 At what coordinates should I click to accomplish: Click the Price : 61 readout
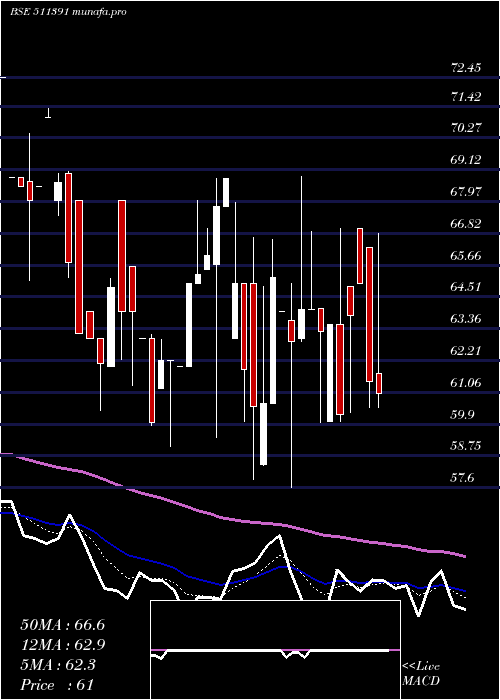tap(57, 685)
